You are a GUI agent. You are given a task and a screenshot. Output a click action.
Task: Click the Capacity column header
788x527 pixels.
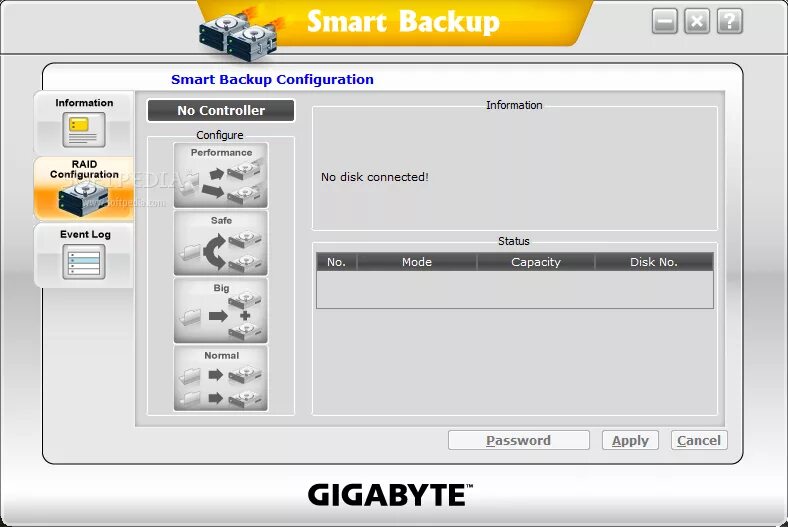(x=536, y=262)
